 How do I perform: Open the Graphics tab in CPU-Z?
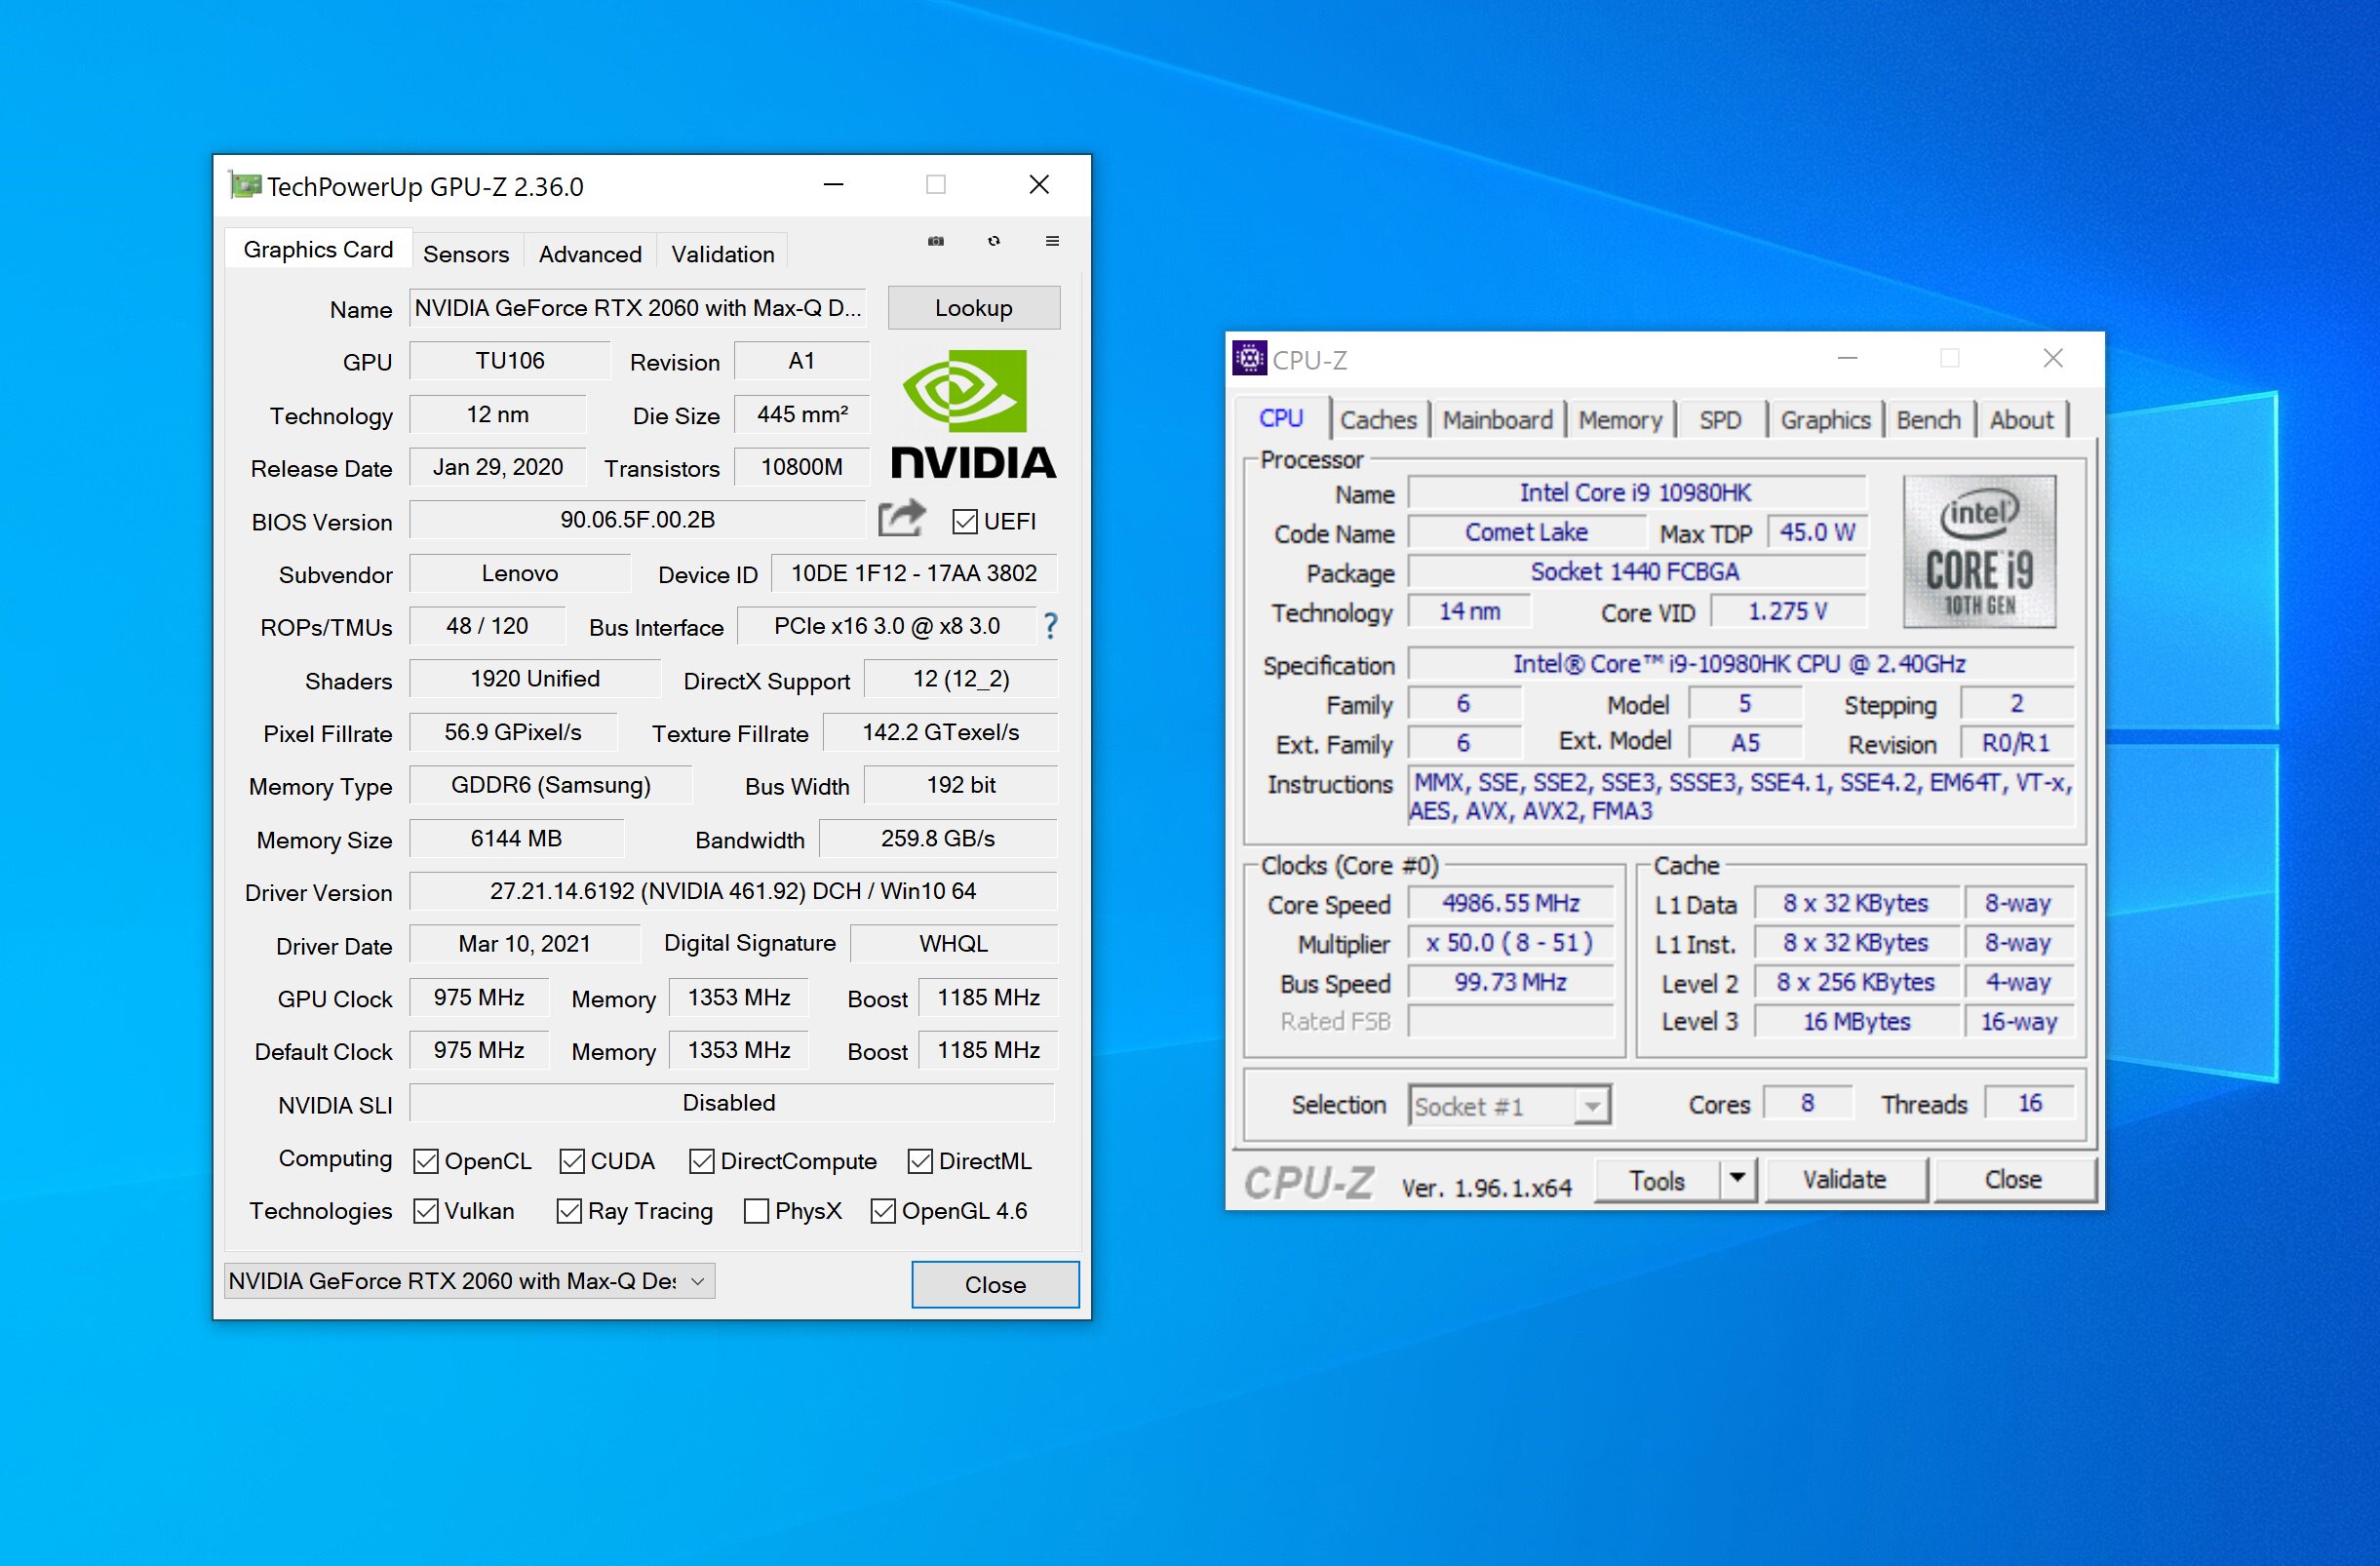point(1825,420)
